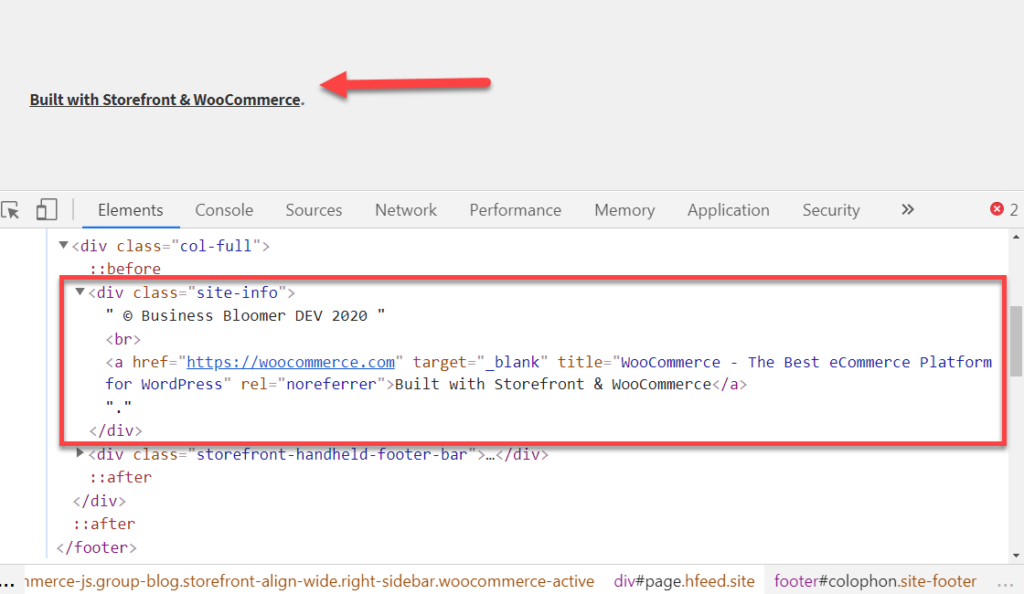Open the Application tab
Image resolution: width=1024 pixels, height=594 pixels.
click(728, 210)
